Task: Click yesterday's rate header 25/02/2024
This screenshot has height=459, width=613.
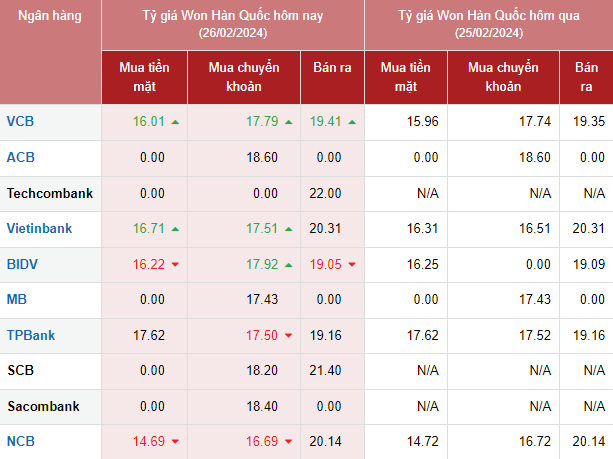Action: 488,25
